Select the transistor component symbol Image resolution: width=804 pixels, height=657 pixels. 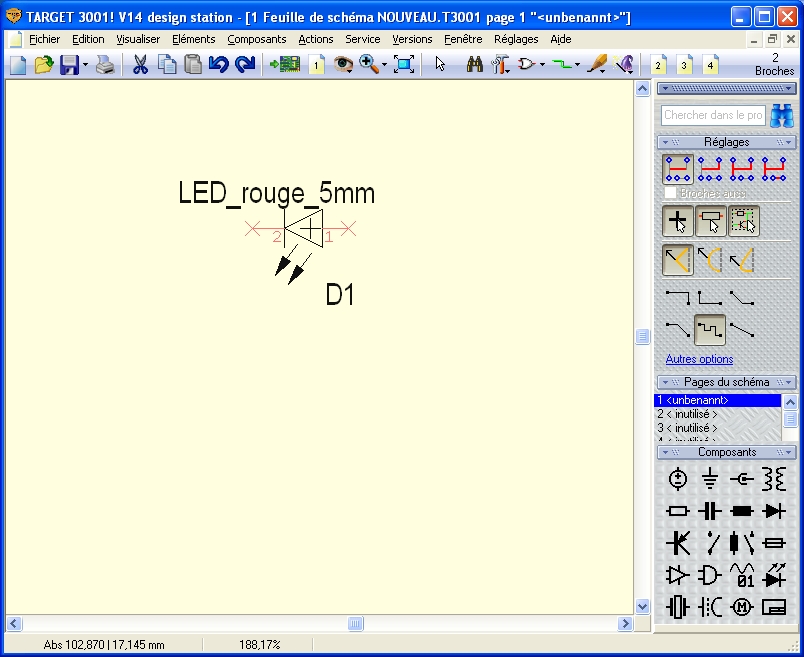tap(678, 543)
